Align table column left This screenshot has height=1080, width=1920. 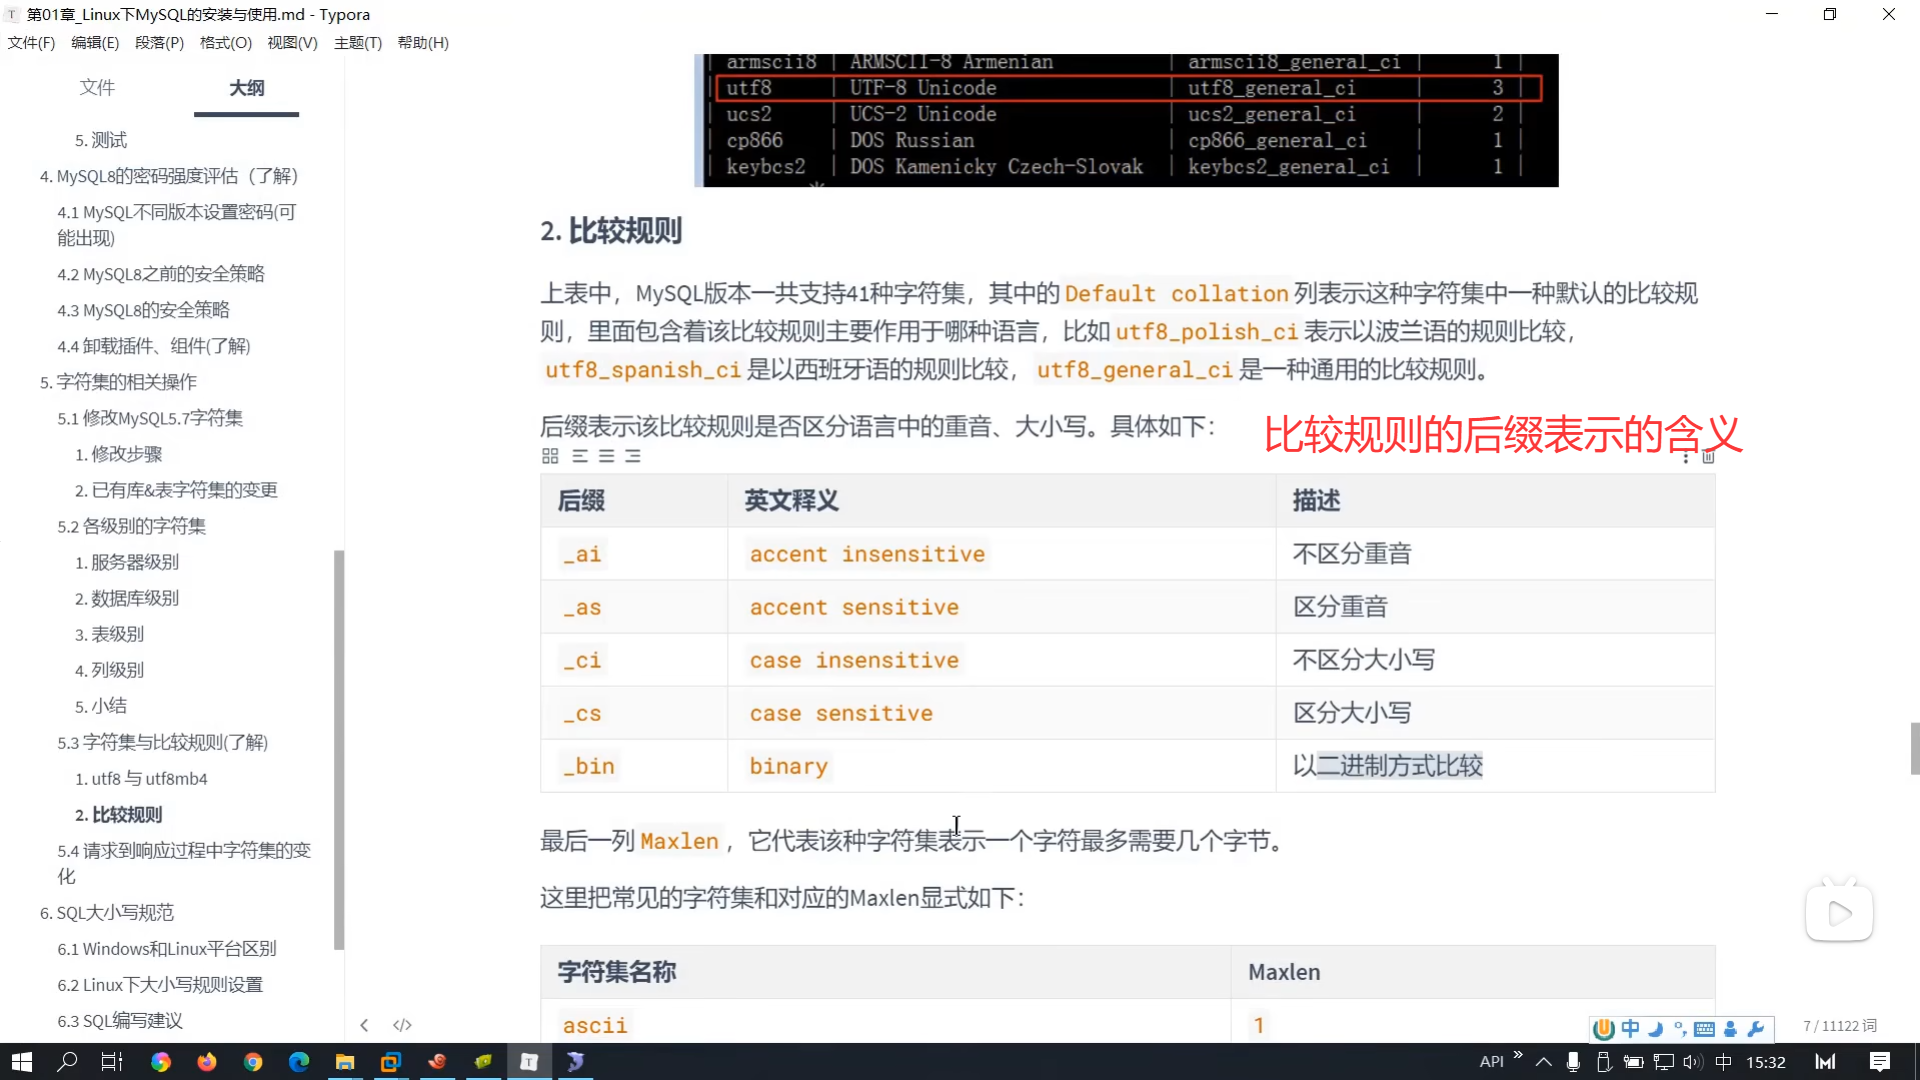pyautogui.click(x=580, y=456)
